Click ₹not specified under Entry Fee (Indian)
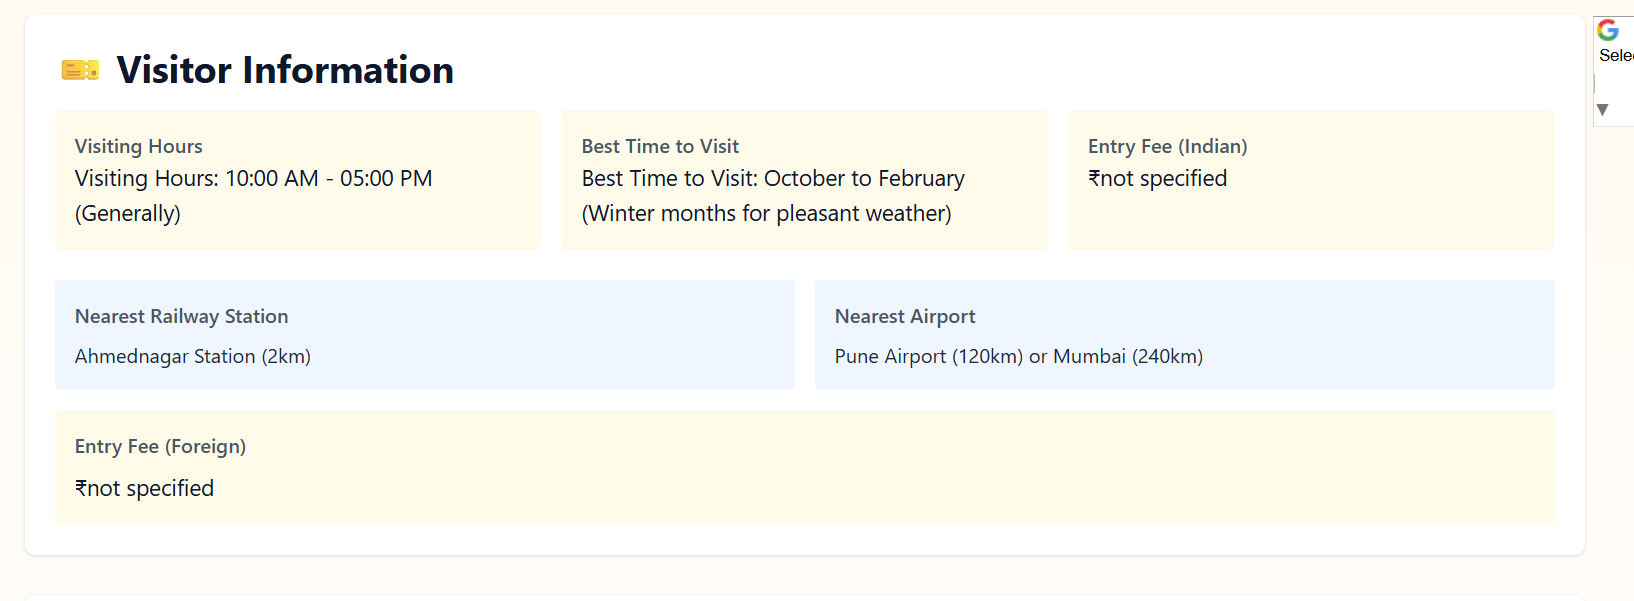Screen dimensions: 1634x601 (1157, 179)
